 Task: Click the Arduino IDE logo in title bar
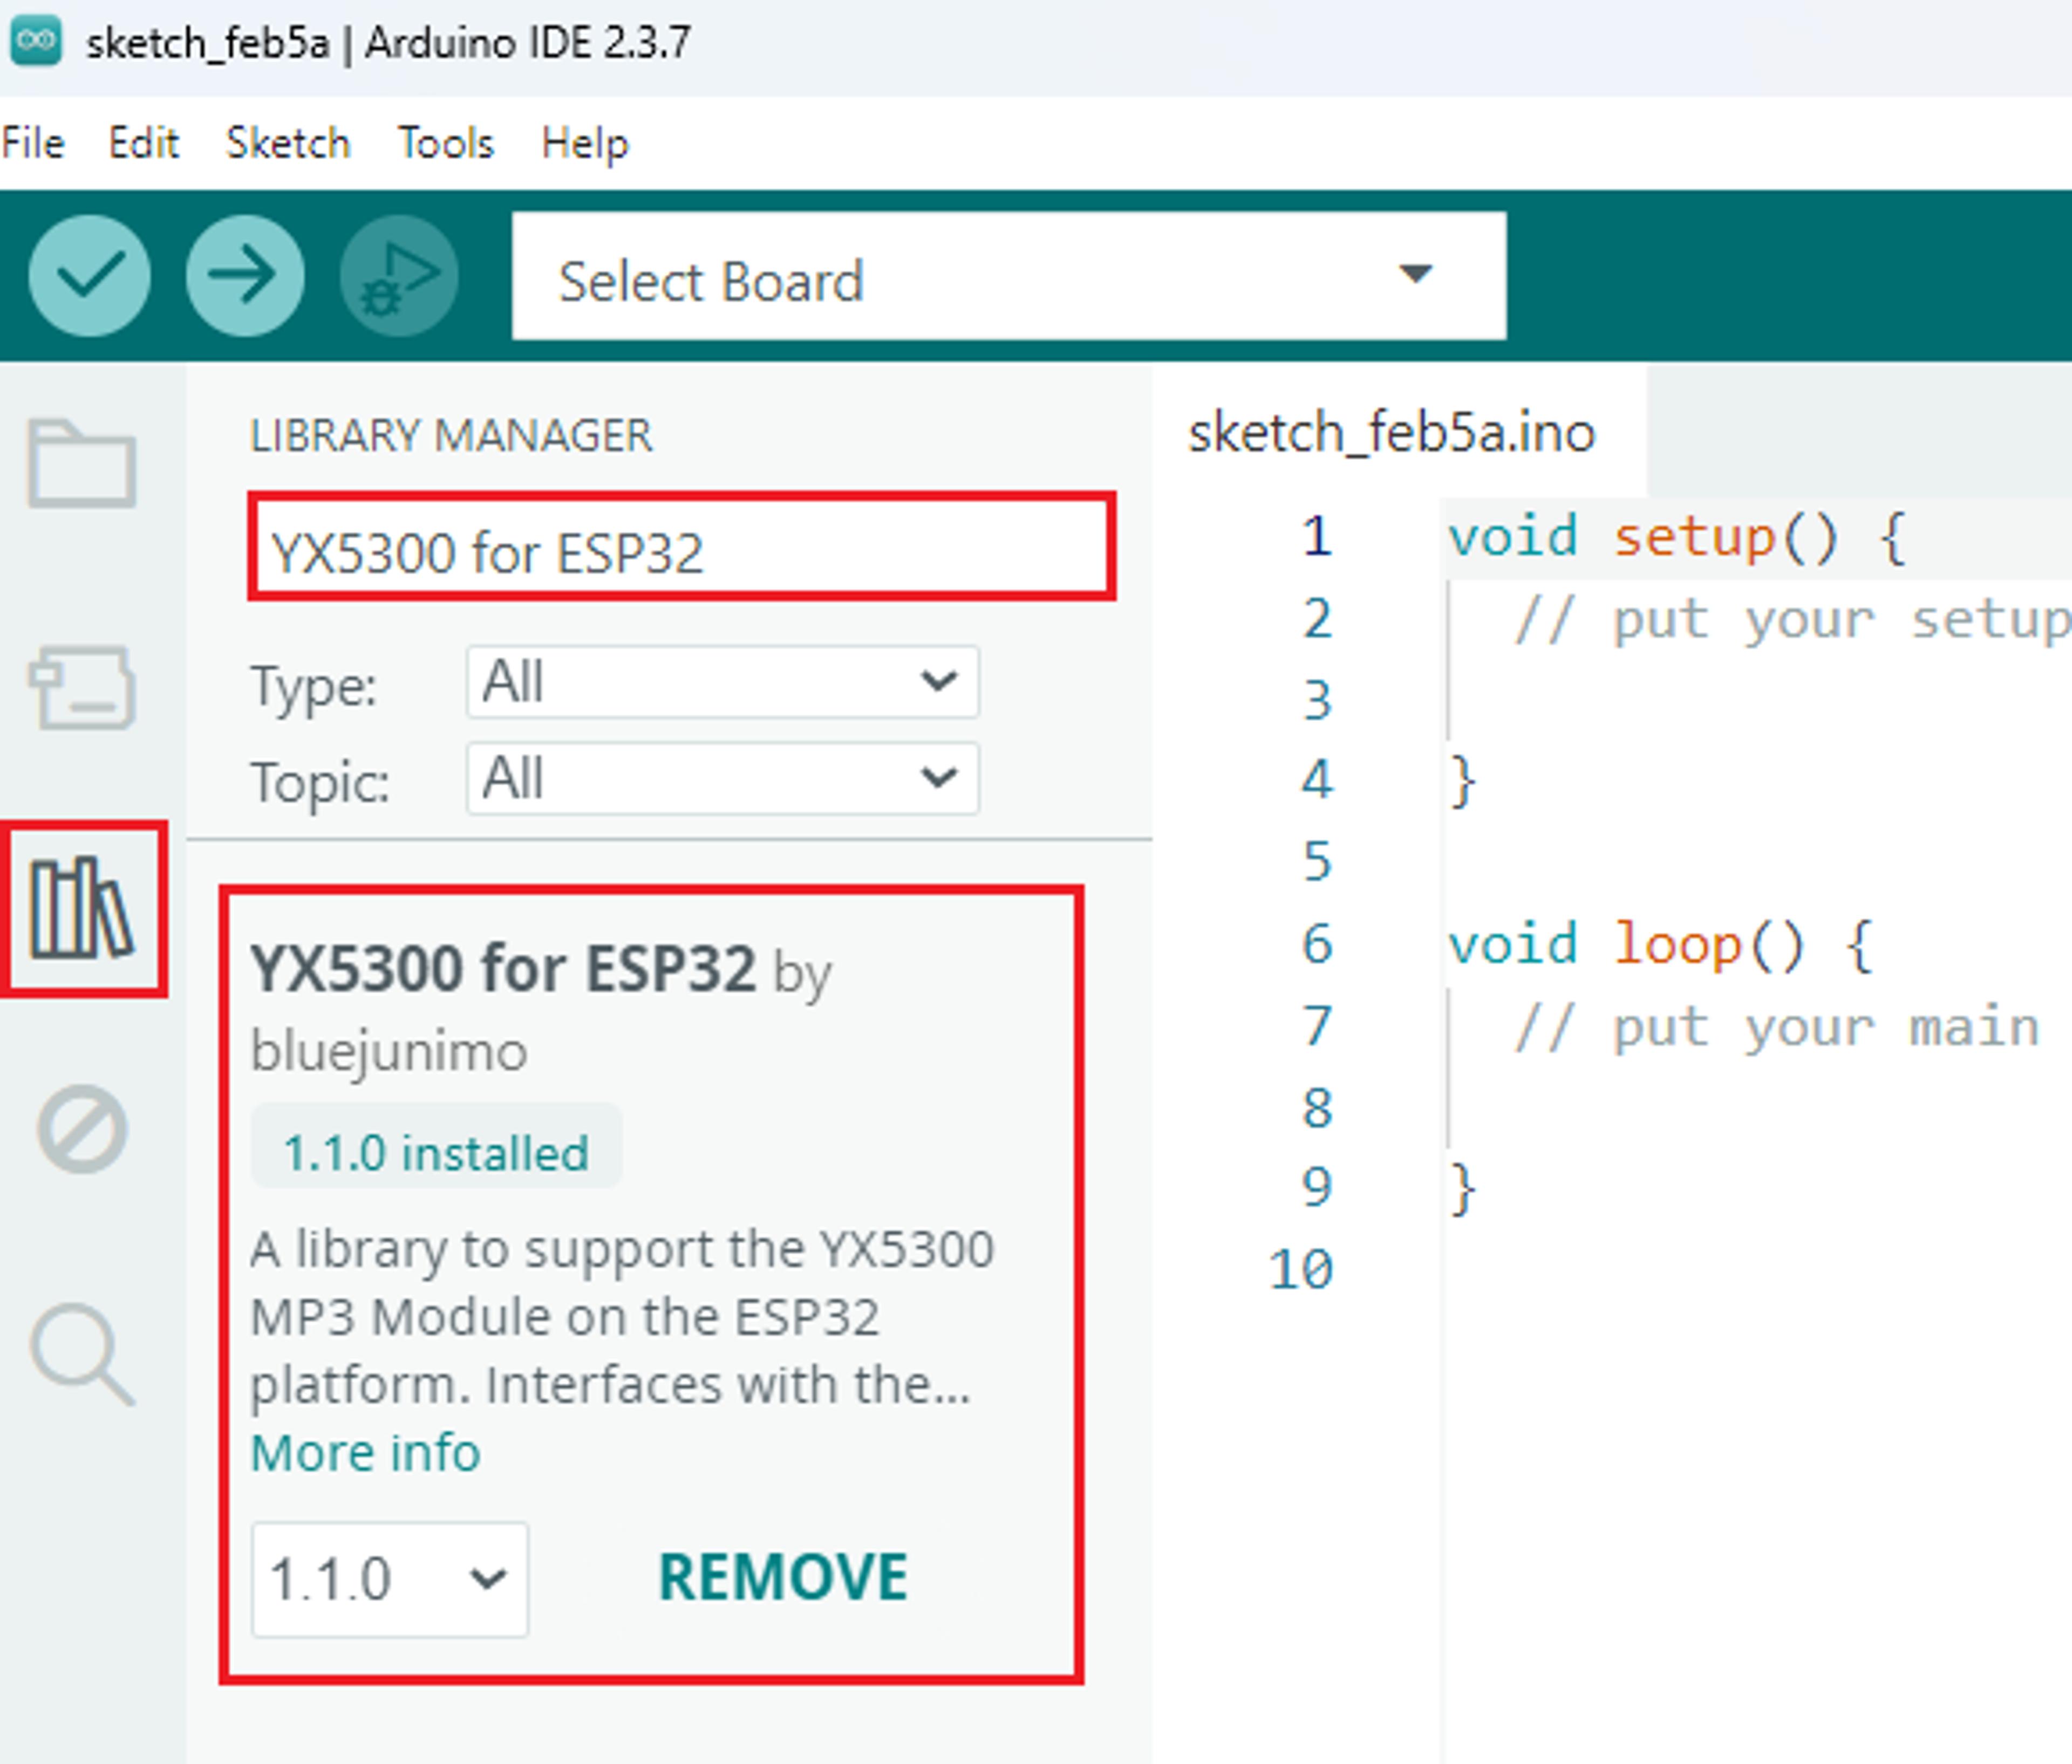tap(36, 42)
